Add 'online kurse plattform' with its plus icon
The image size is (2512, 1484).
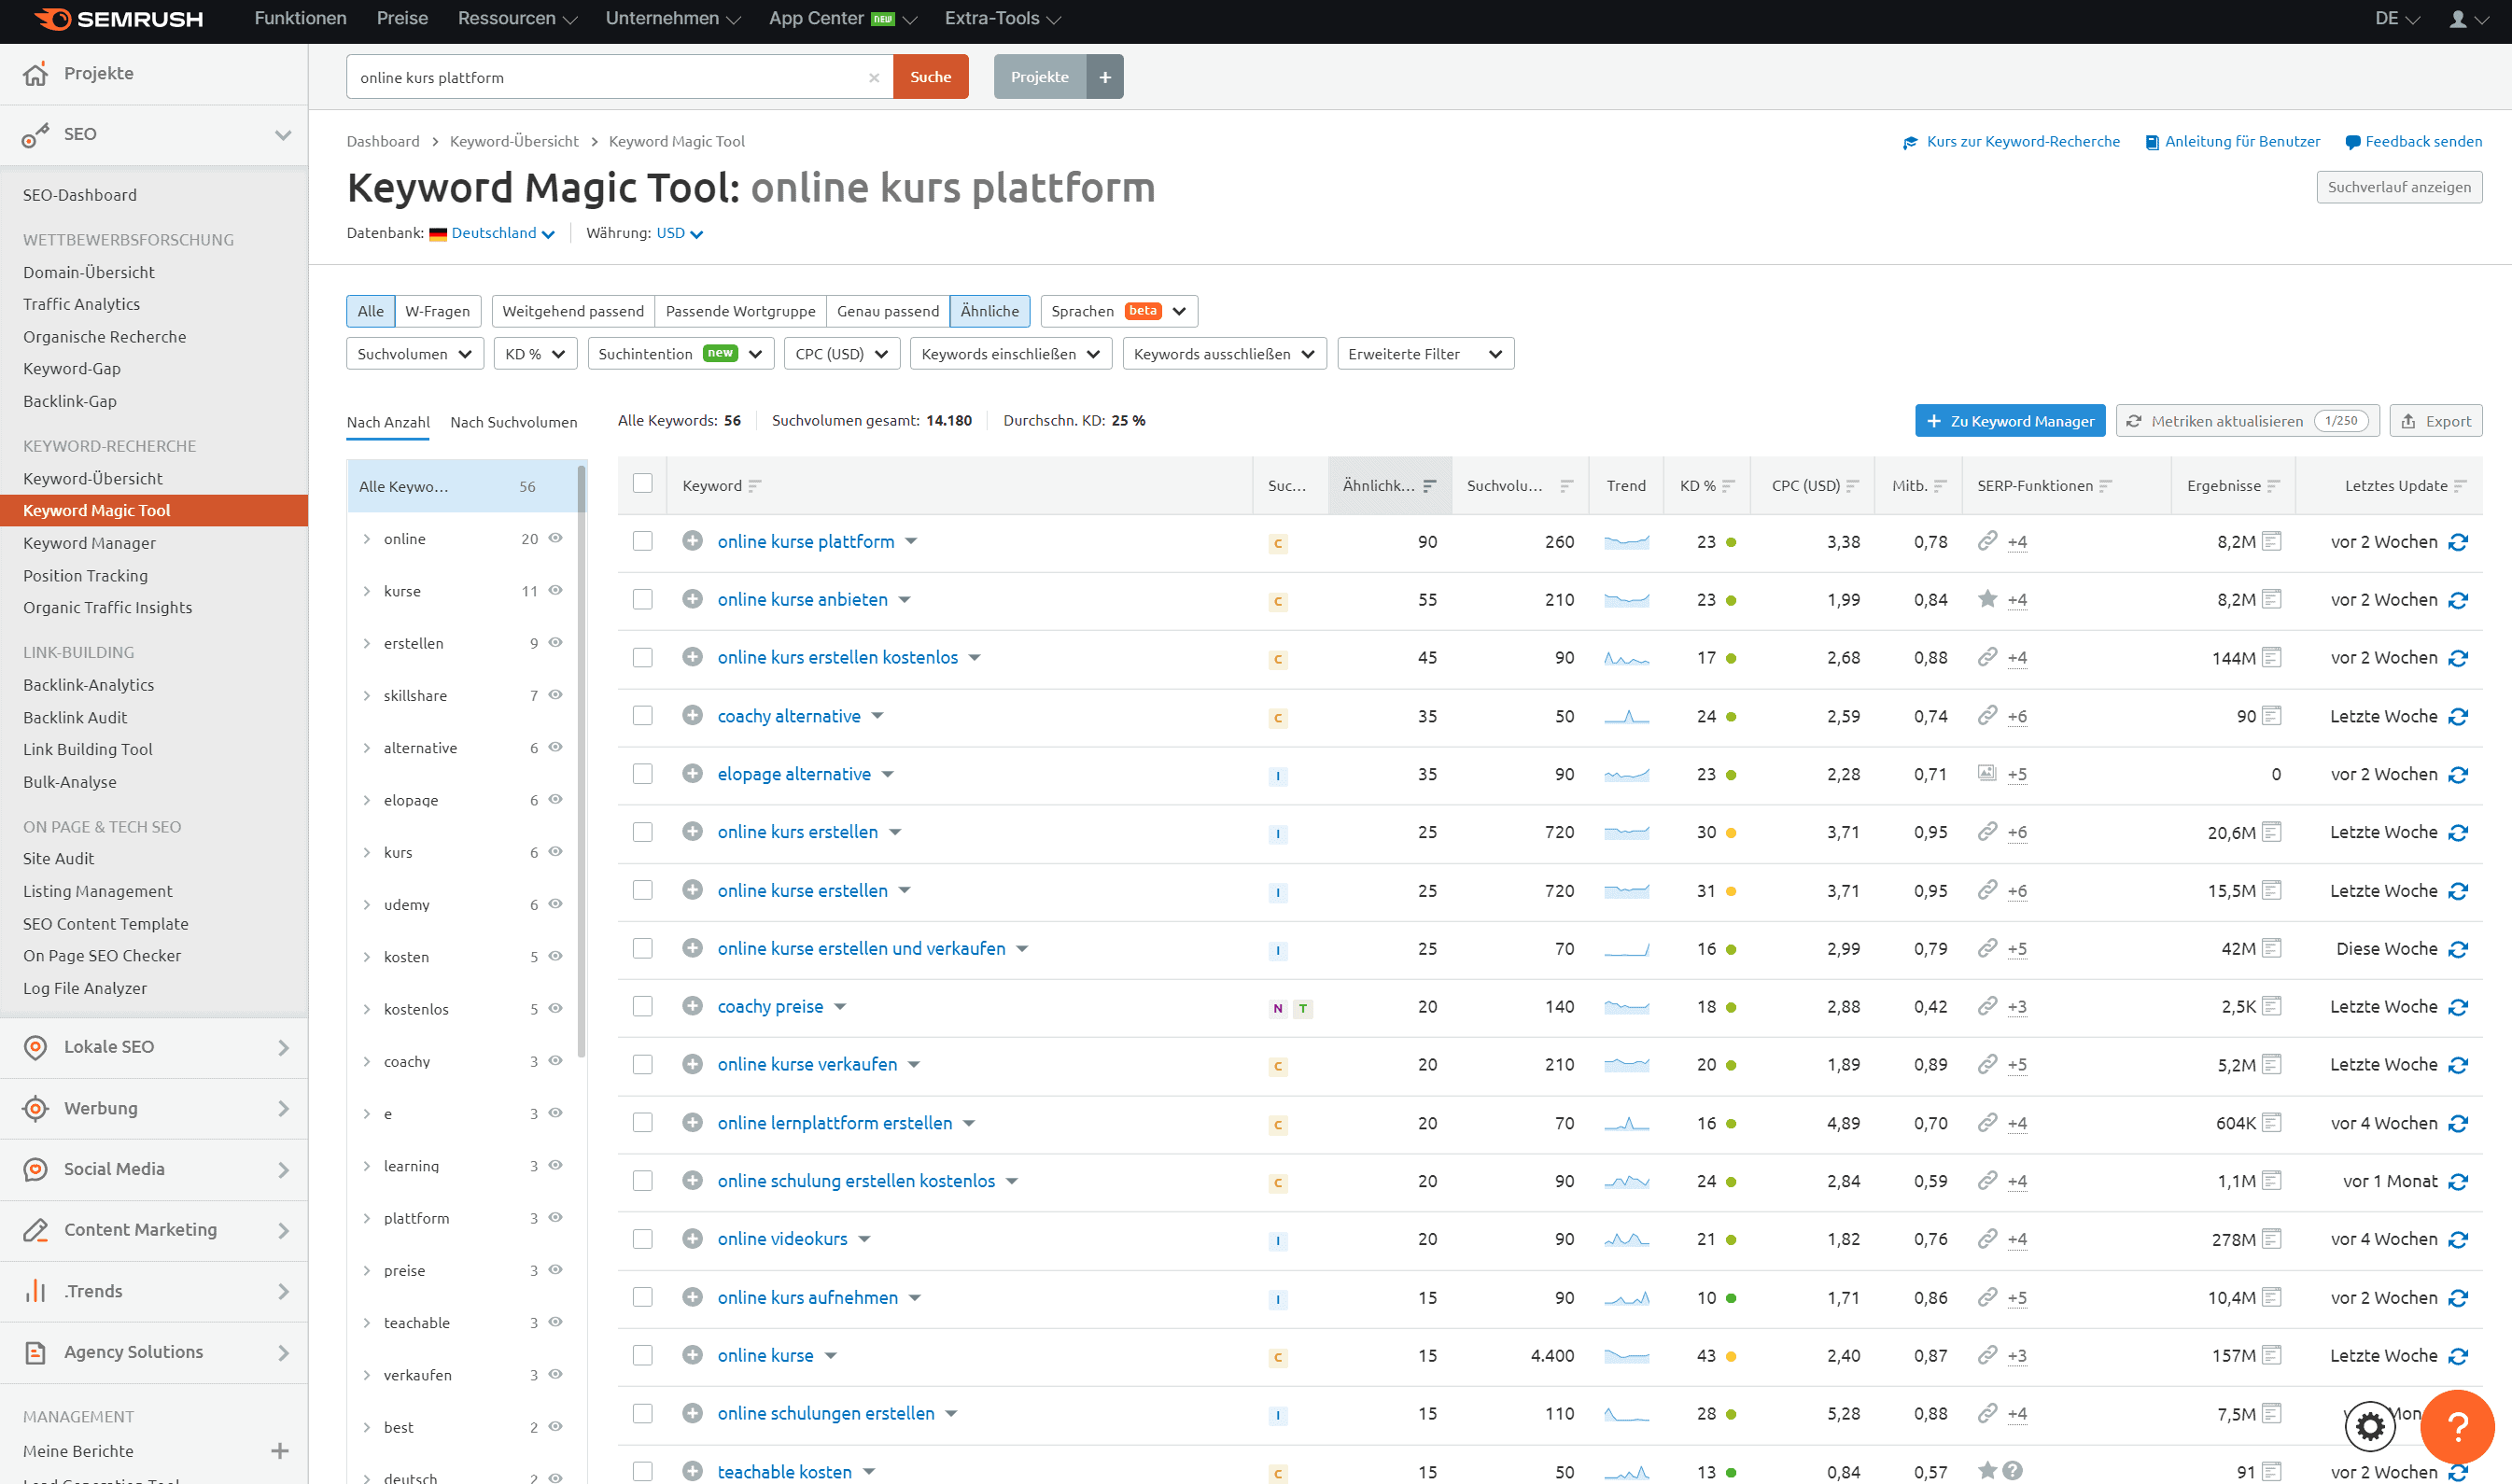point(692,541)
